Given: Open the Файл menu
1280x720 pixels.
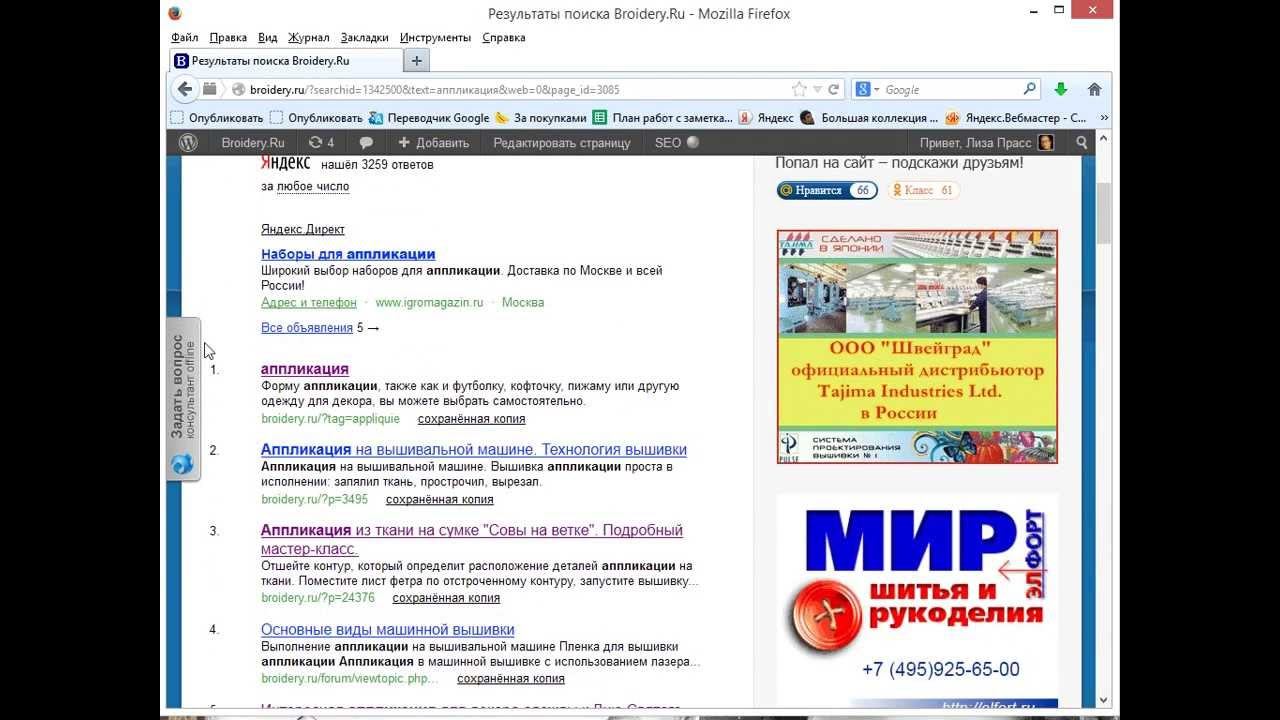Looking at the screenshot, I should point(185,38).
